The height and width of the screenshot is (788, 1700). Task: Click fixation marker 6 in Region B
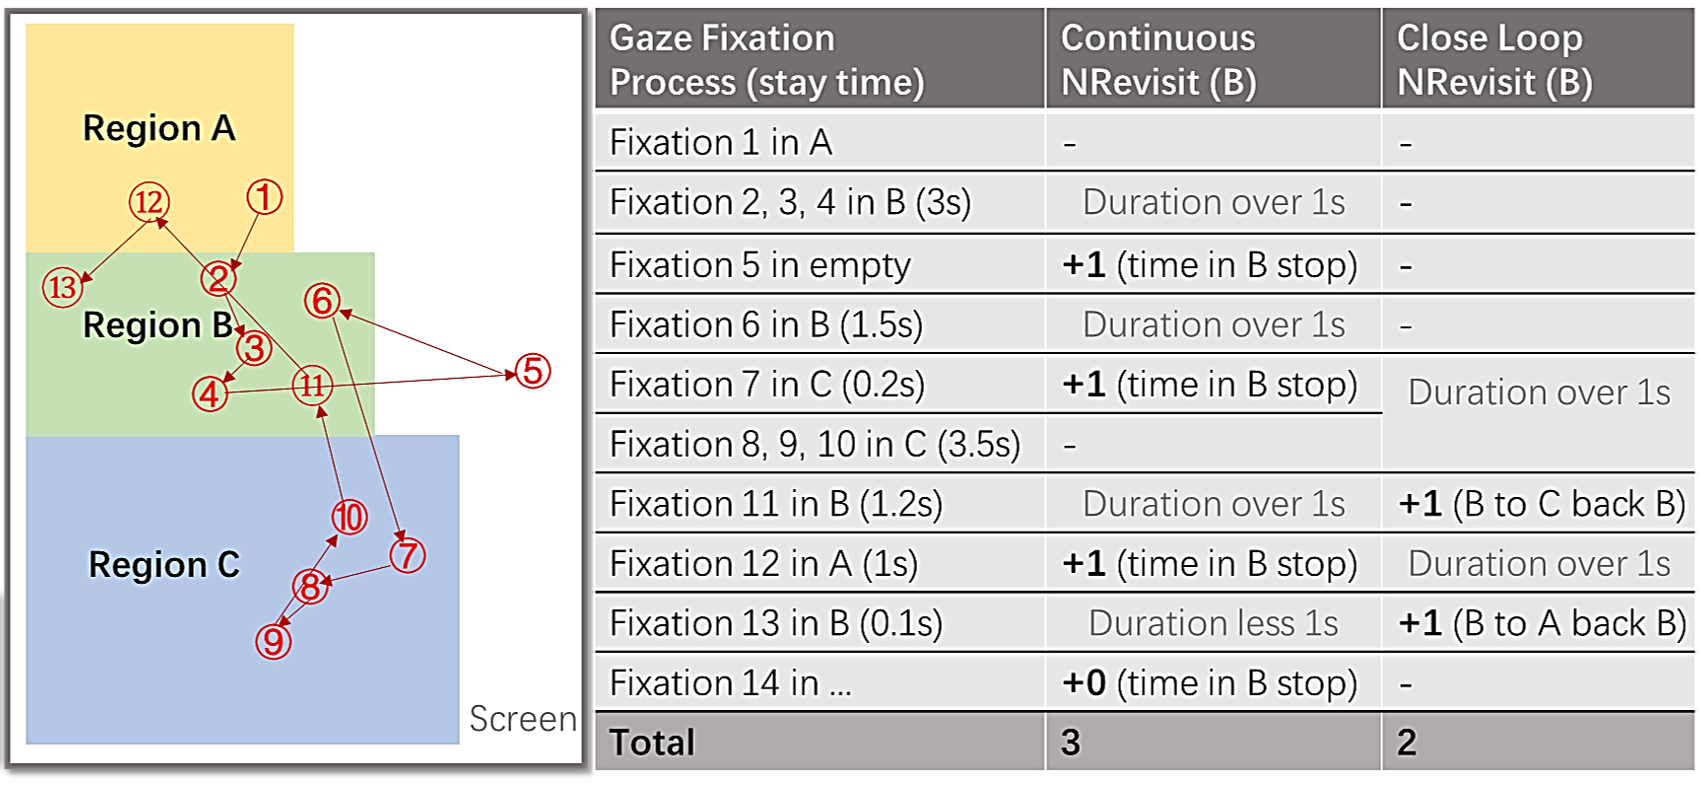pos(322,300)
